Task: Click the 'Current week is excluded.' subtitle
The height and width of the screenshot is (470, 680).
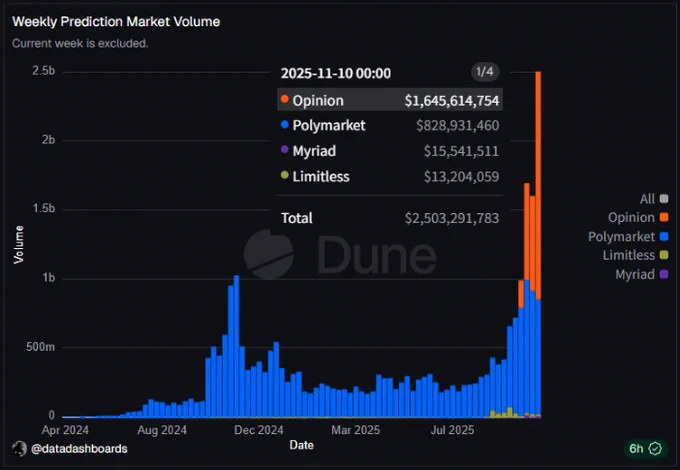Action: click(80, 43)
